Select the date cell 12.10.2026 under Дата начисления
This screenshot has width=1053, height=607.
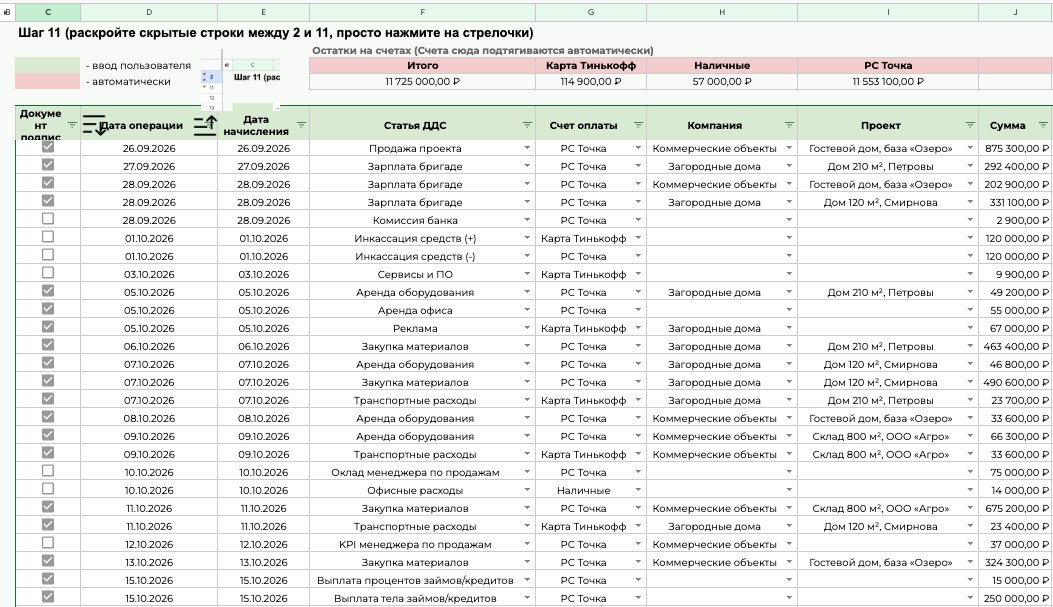[x=263, y=545]
